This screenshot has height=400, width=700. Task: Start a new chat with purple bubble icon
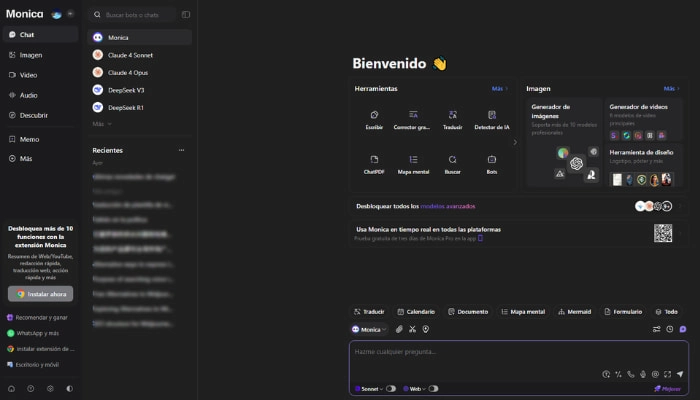pyautogui.click(x=683, y=329)
